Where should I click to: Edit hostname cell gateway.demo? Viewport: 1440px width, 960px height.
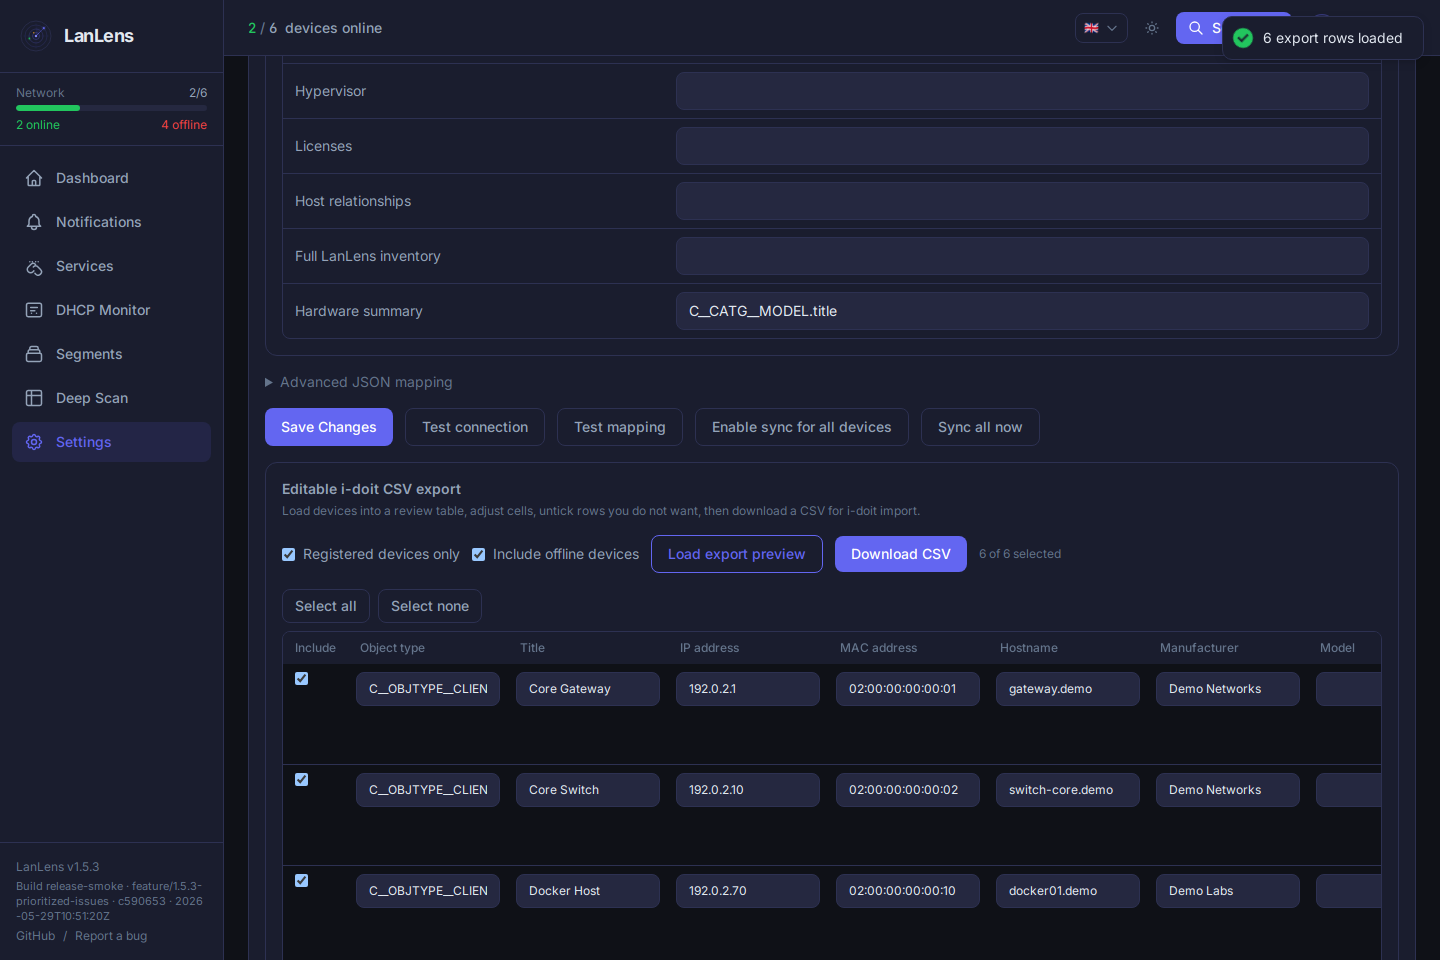[1068, 689]
